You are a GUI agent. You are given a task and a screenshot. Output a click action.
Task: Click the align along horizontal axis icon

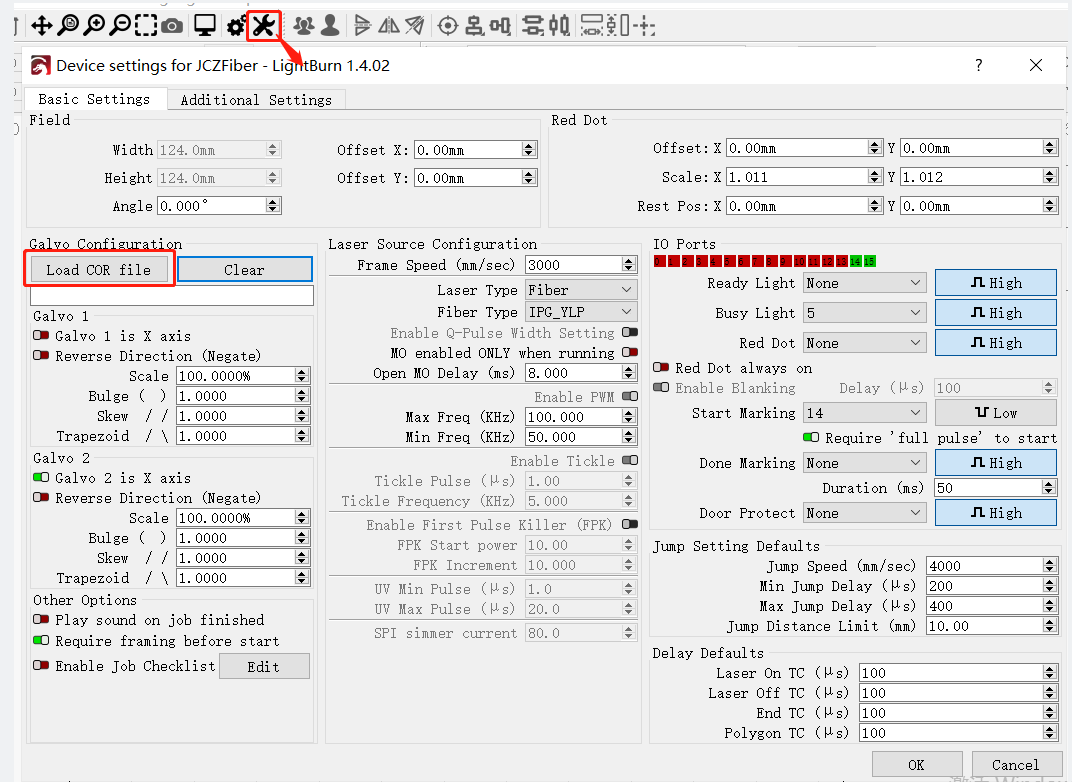tap(500, 26)
